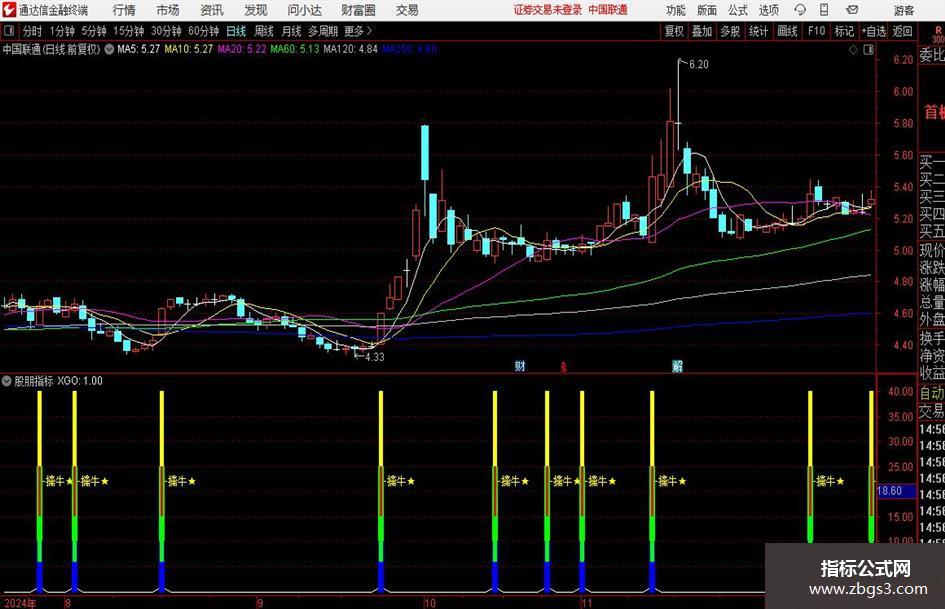Open the mobile phone icon in title bar

(x=824, y=10)
